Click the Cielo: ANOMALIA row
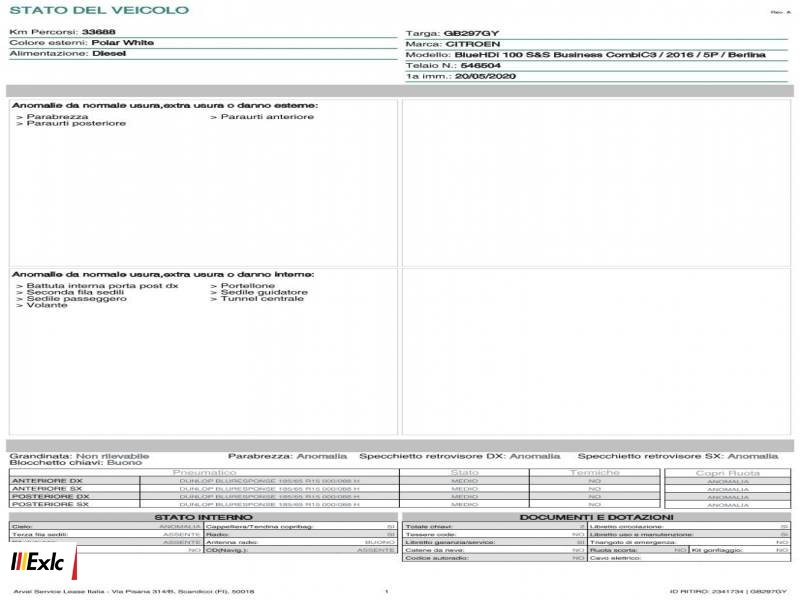This screenshot has width=800, height=600. (x=106, y=527)
